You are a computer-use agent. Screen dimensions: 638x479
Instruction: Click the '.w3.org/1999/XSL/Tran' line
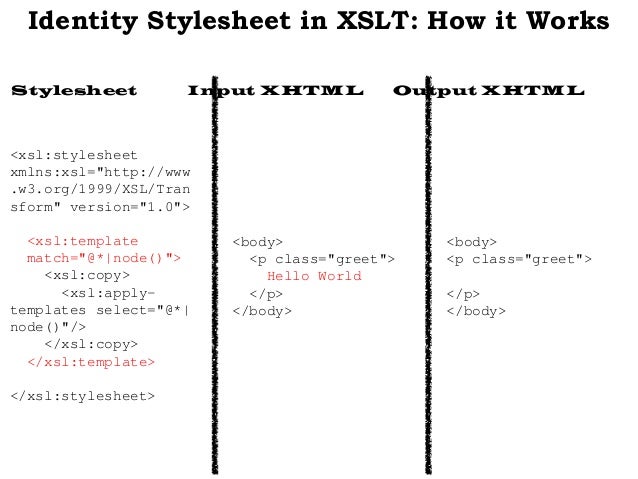coord(100,189)
